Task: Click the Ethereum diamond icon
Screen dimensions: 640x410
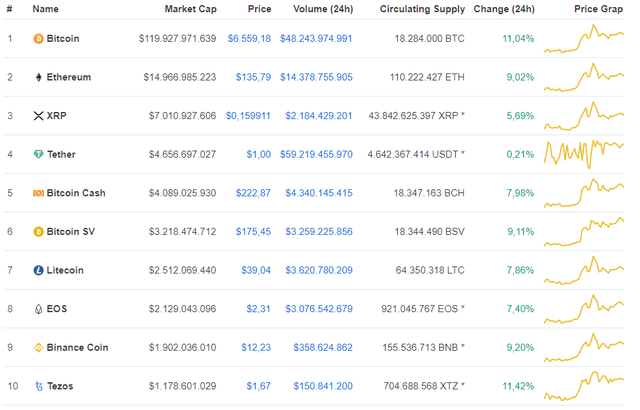Action: (38, 77)
